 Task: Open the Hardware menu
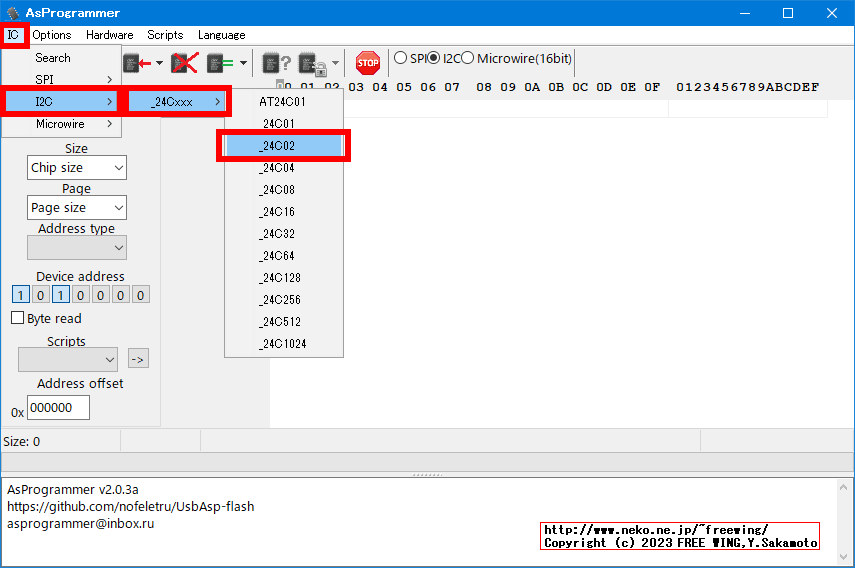tap(109, 35)
